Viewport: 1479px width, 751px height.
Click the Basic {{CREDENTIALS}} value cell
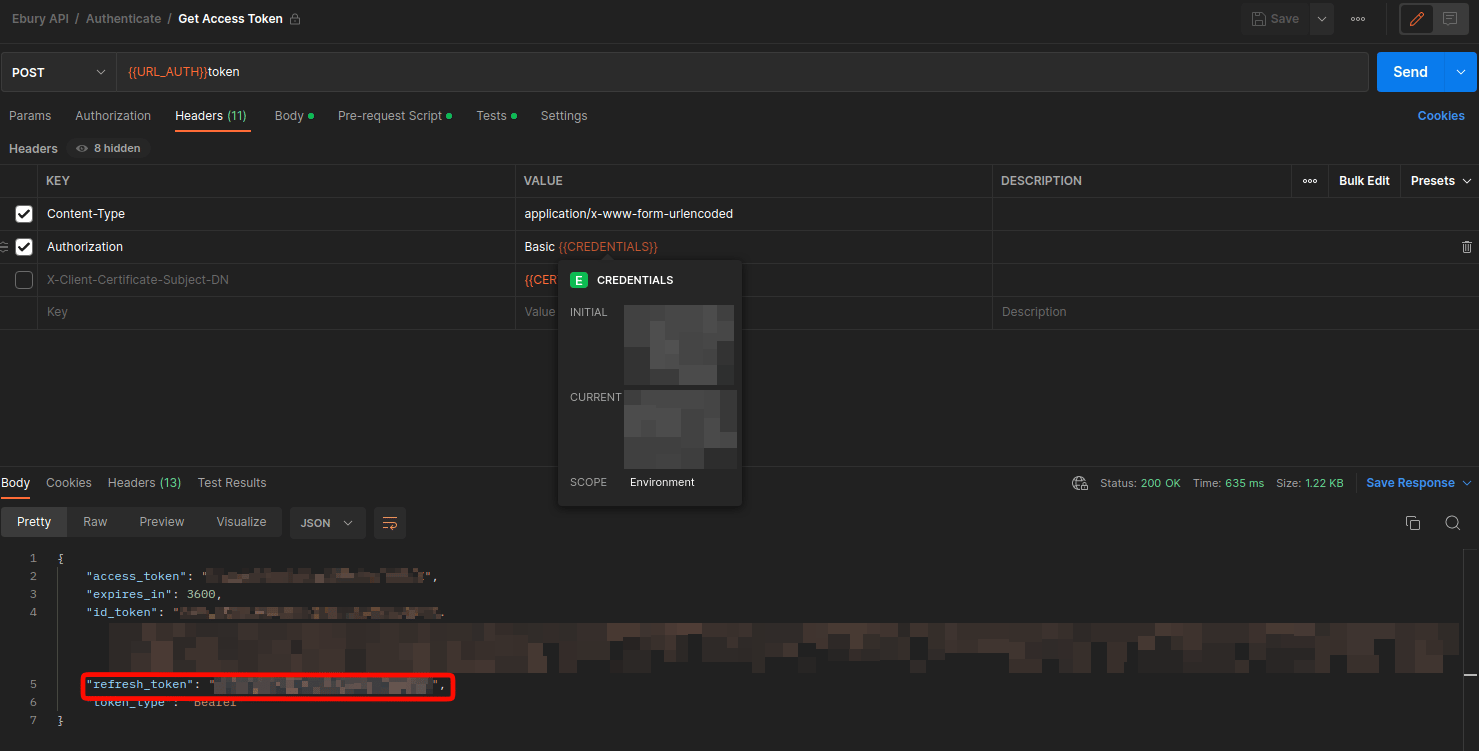pyautogui.click(x=754, y=247)
